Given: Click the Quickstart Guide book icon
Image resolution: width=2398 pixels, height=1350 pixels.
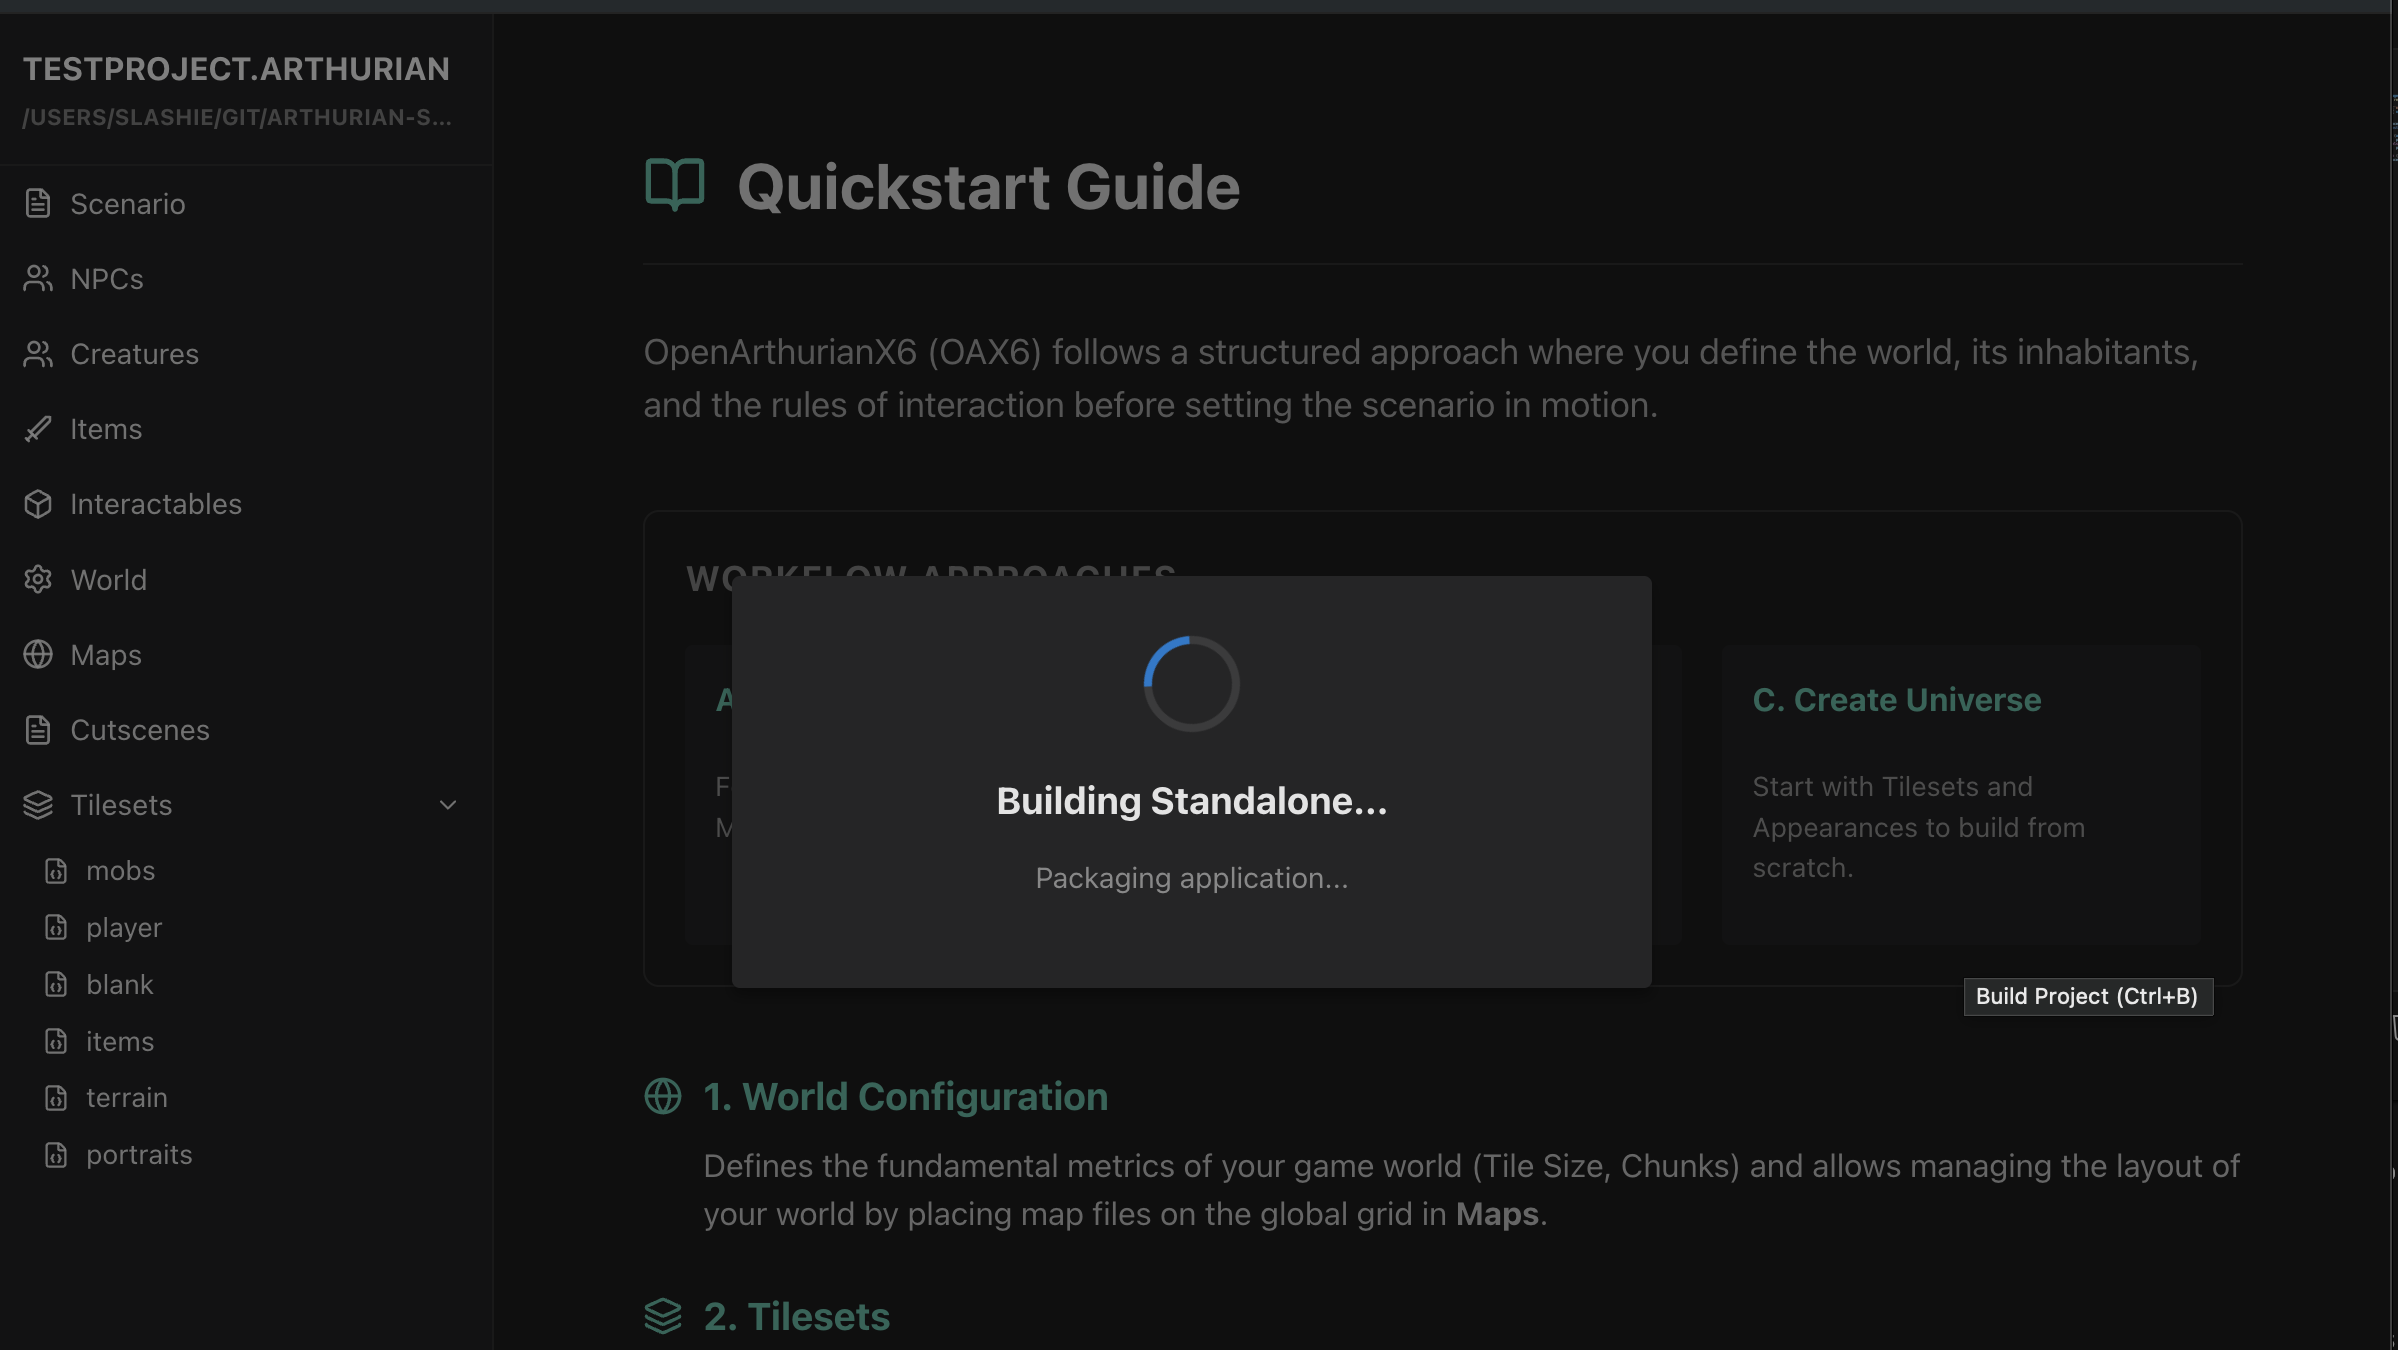Looking at the screenshot, I should click(675, 185).
